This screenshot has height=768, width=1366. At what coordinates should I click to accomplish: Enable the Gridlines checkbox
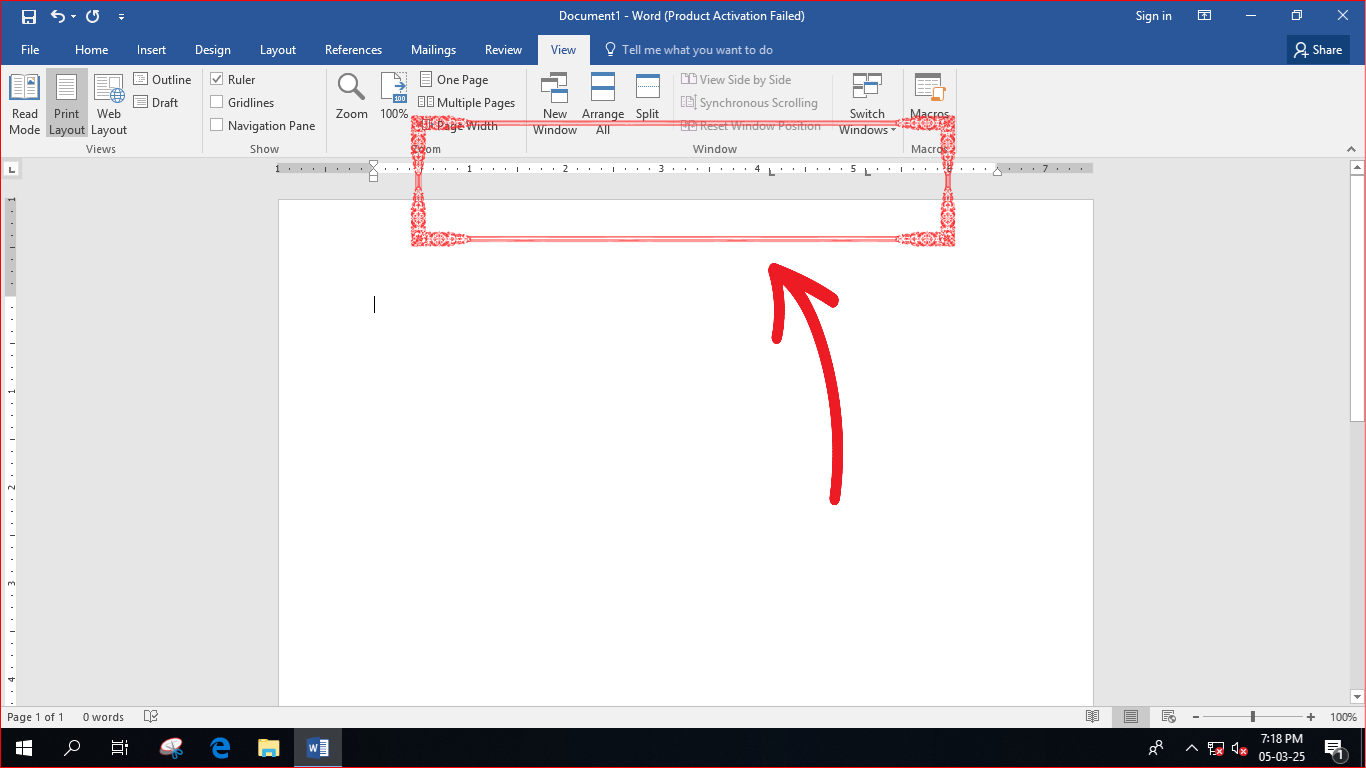coord(216,103)
